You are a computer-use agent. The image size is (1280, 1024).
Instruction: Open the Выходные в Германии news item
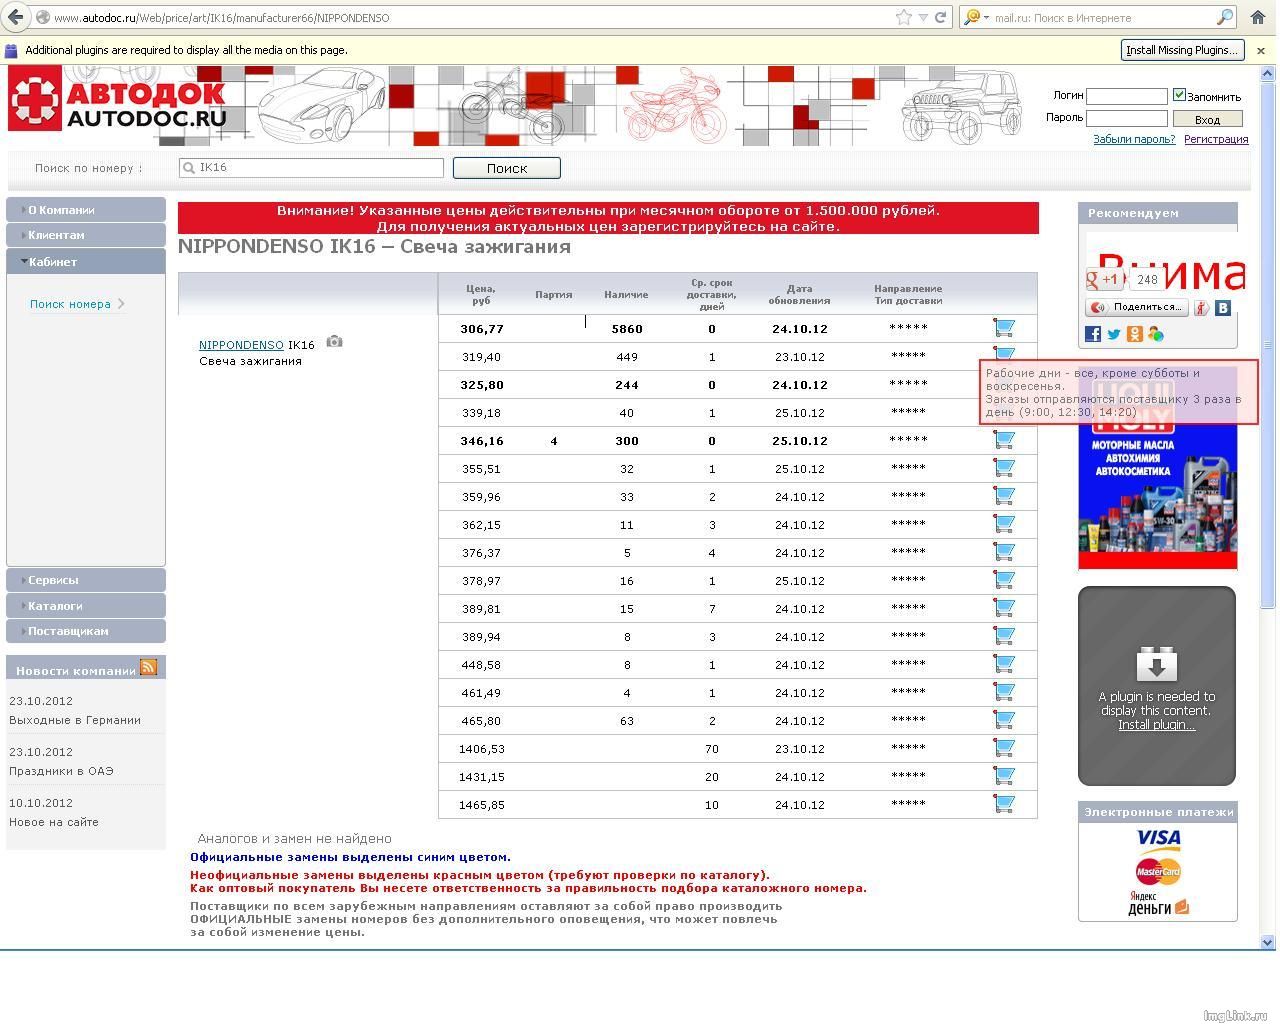click(75, 720)
